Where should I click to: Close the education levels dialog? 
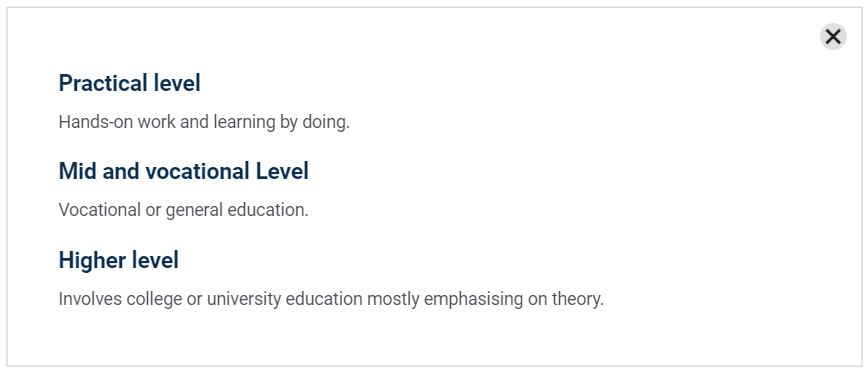click(833, 37)
